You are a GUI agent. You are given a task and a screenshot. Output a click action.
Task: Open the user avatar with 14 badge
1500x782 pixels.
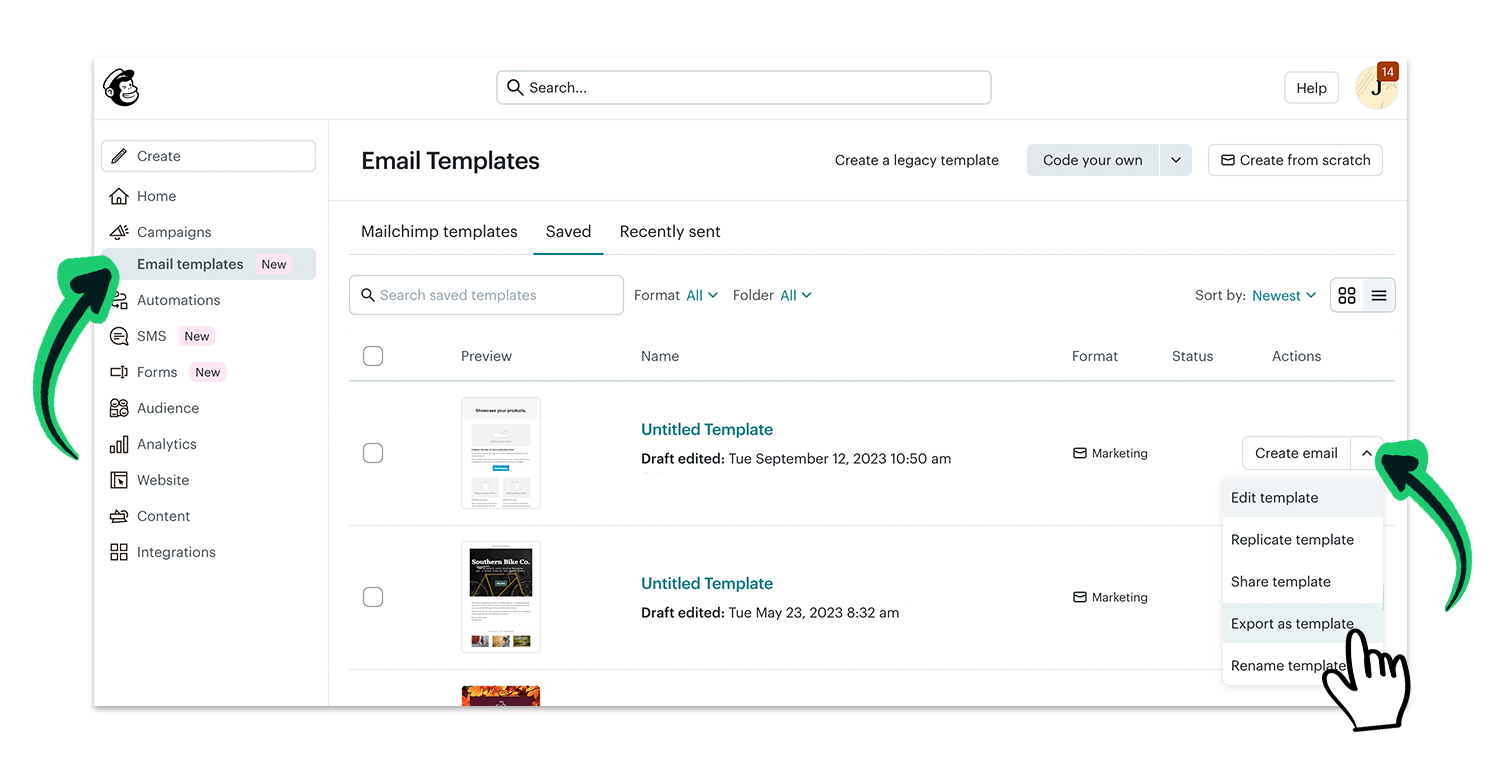click(1376, 88)
